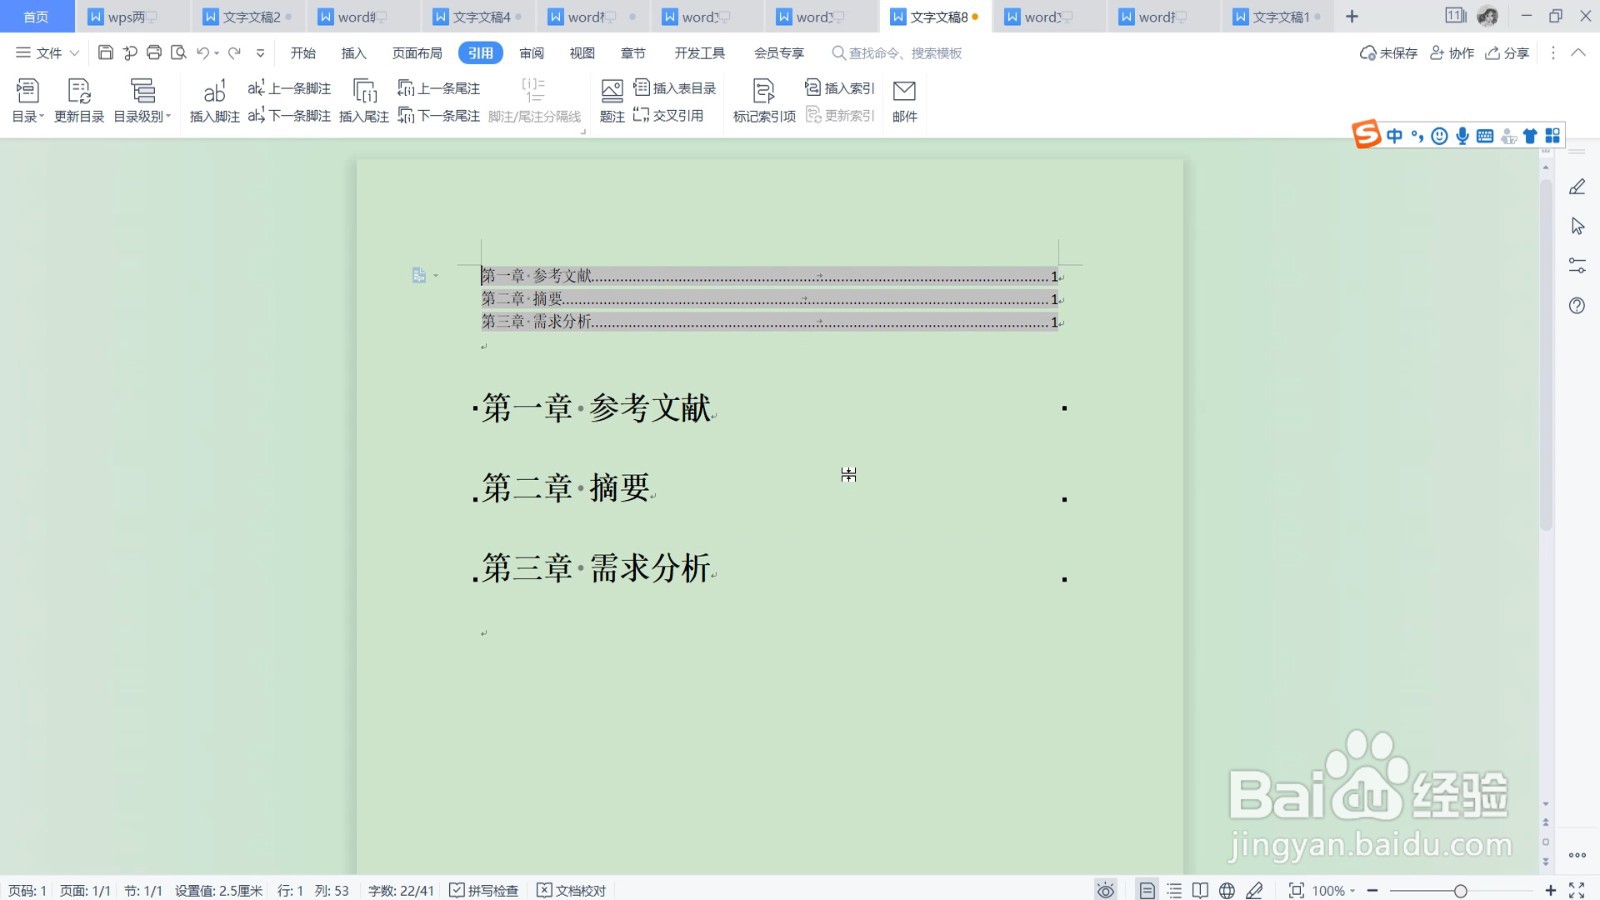Click the redo arrow icon
The width and height of the screenshot is (1600, 900).
coord(234,53)
